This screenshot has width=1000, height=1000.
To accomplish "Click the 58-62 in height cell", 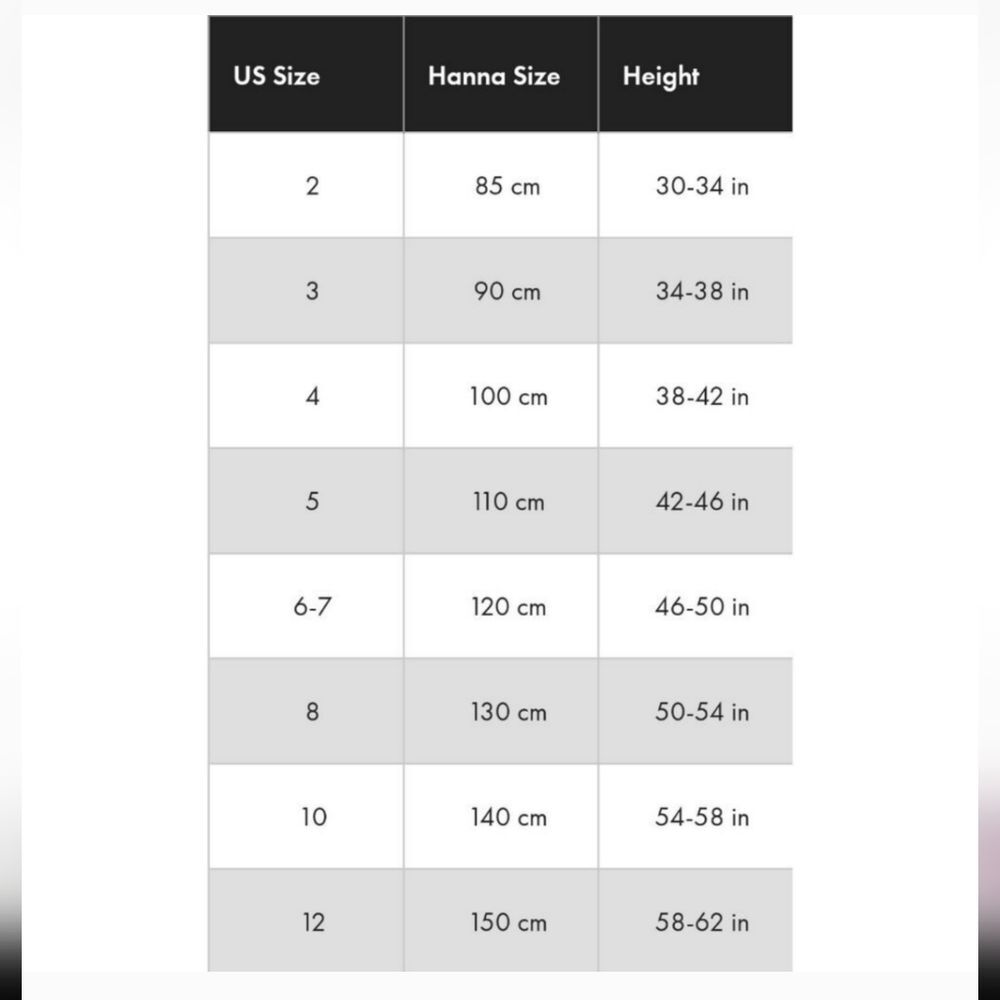I will (x=696, y=920).
